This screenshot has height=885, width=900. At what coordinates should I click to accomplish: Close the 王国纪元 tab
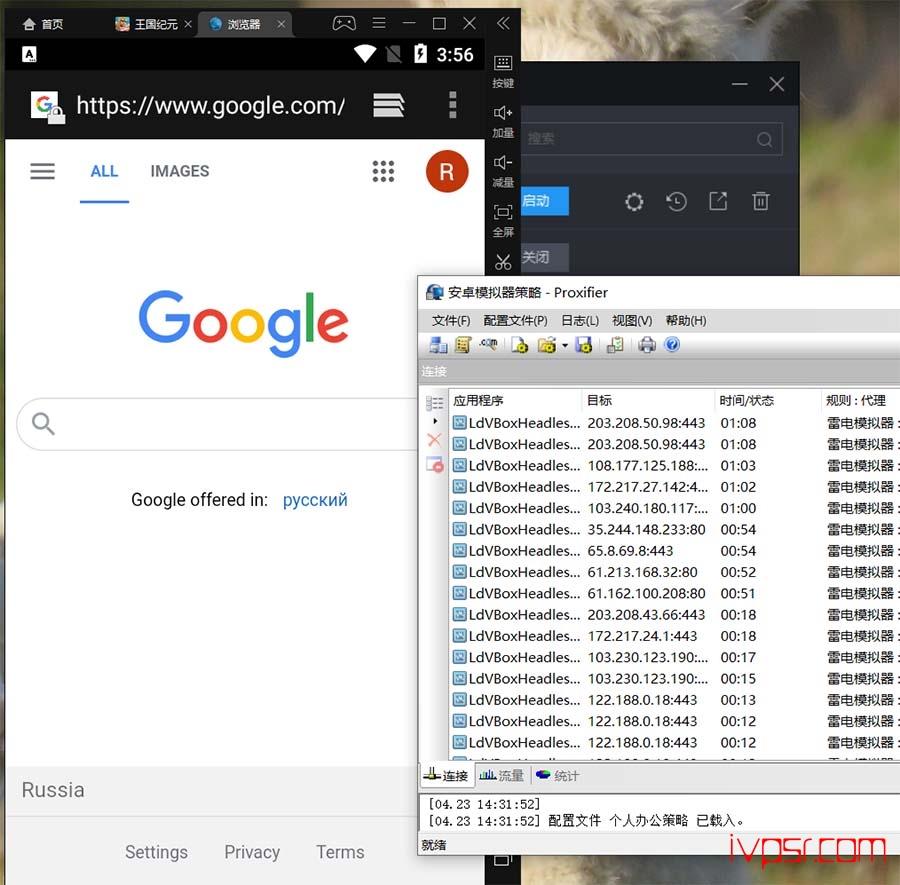[188, 24]
